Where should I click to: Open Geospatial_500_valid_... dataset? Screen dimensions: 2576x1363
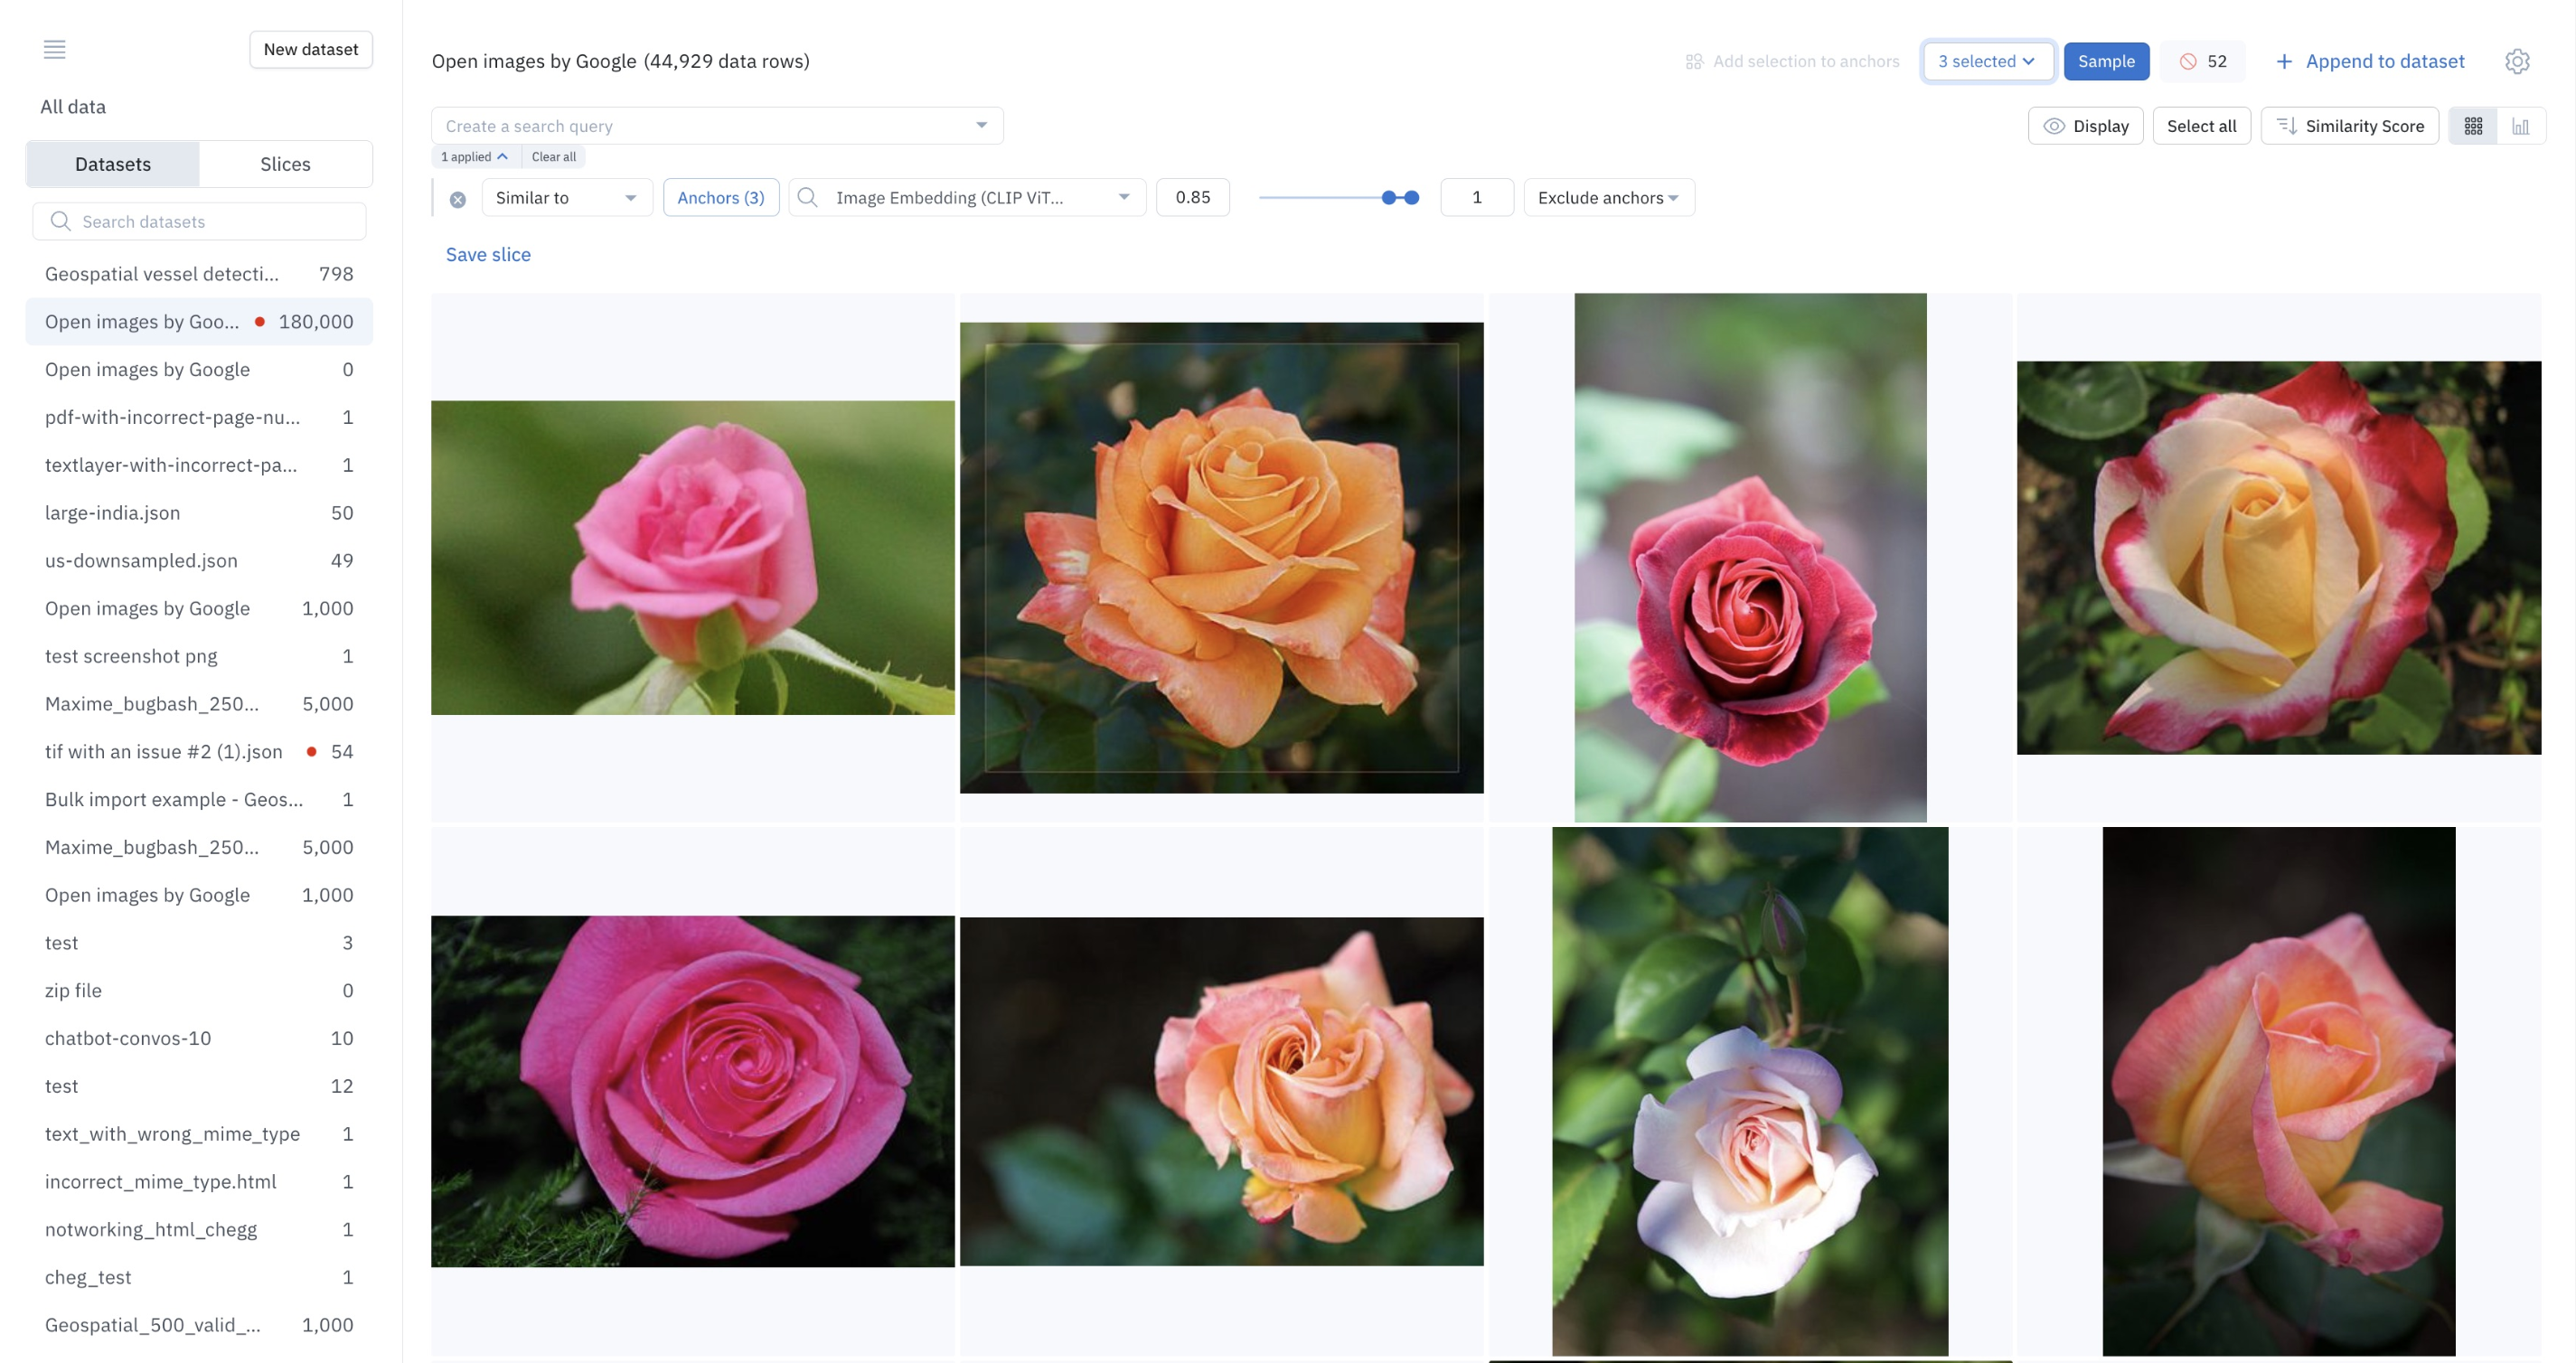pyautogui.click(x=199, y=1324)
